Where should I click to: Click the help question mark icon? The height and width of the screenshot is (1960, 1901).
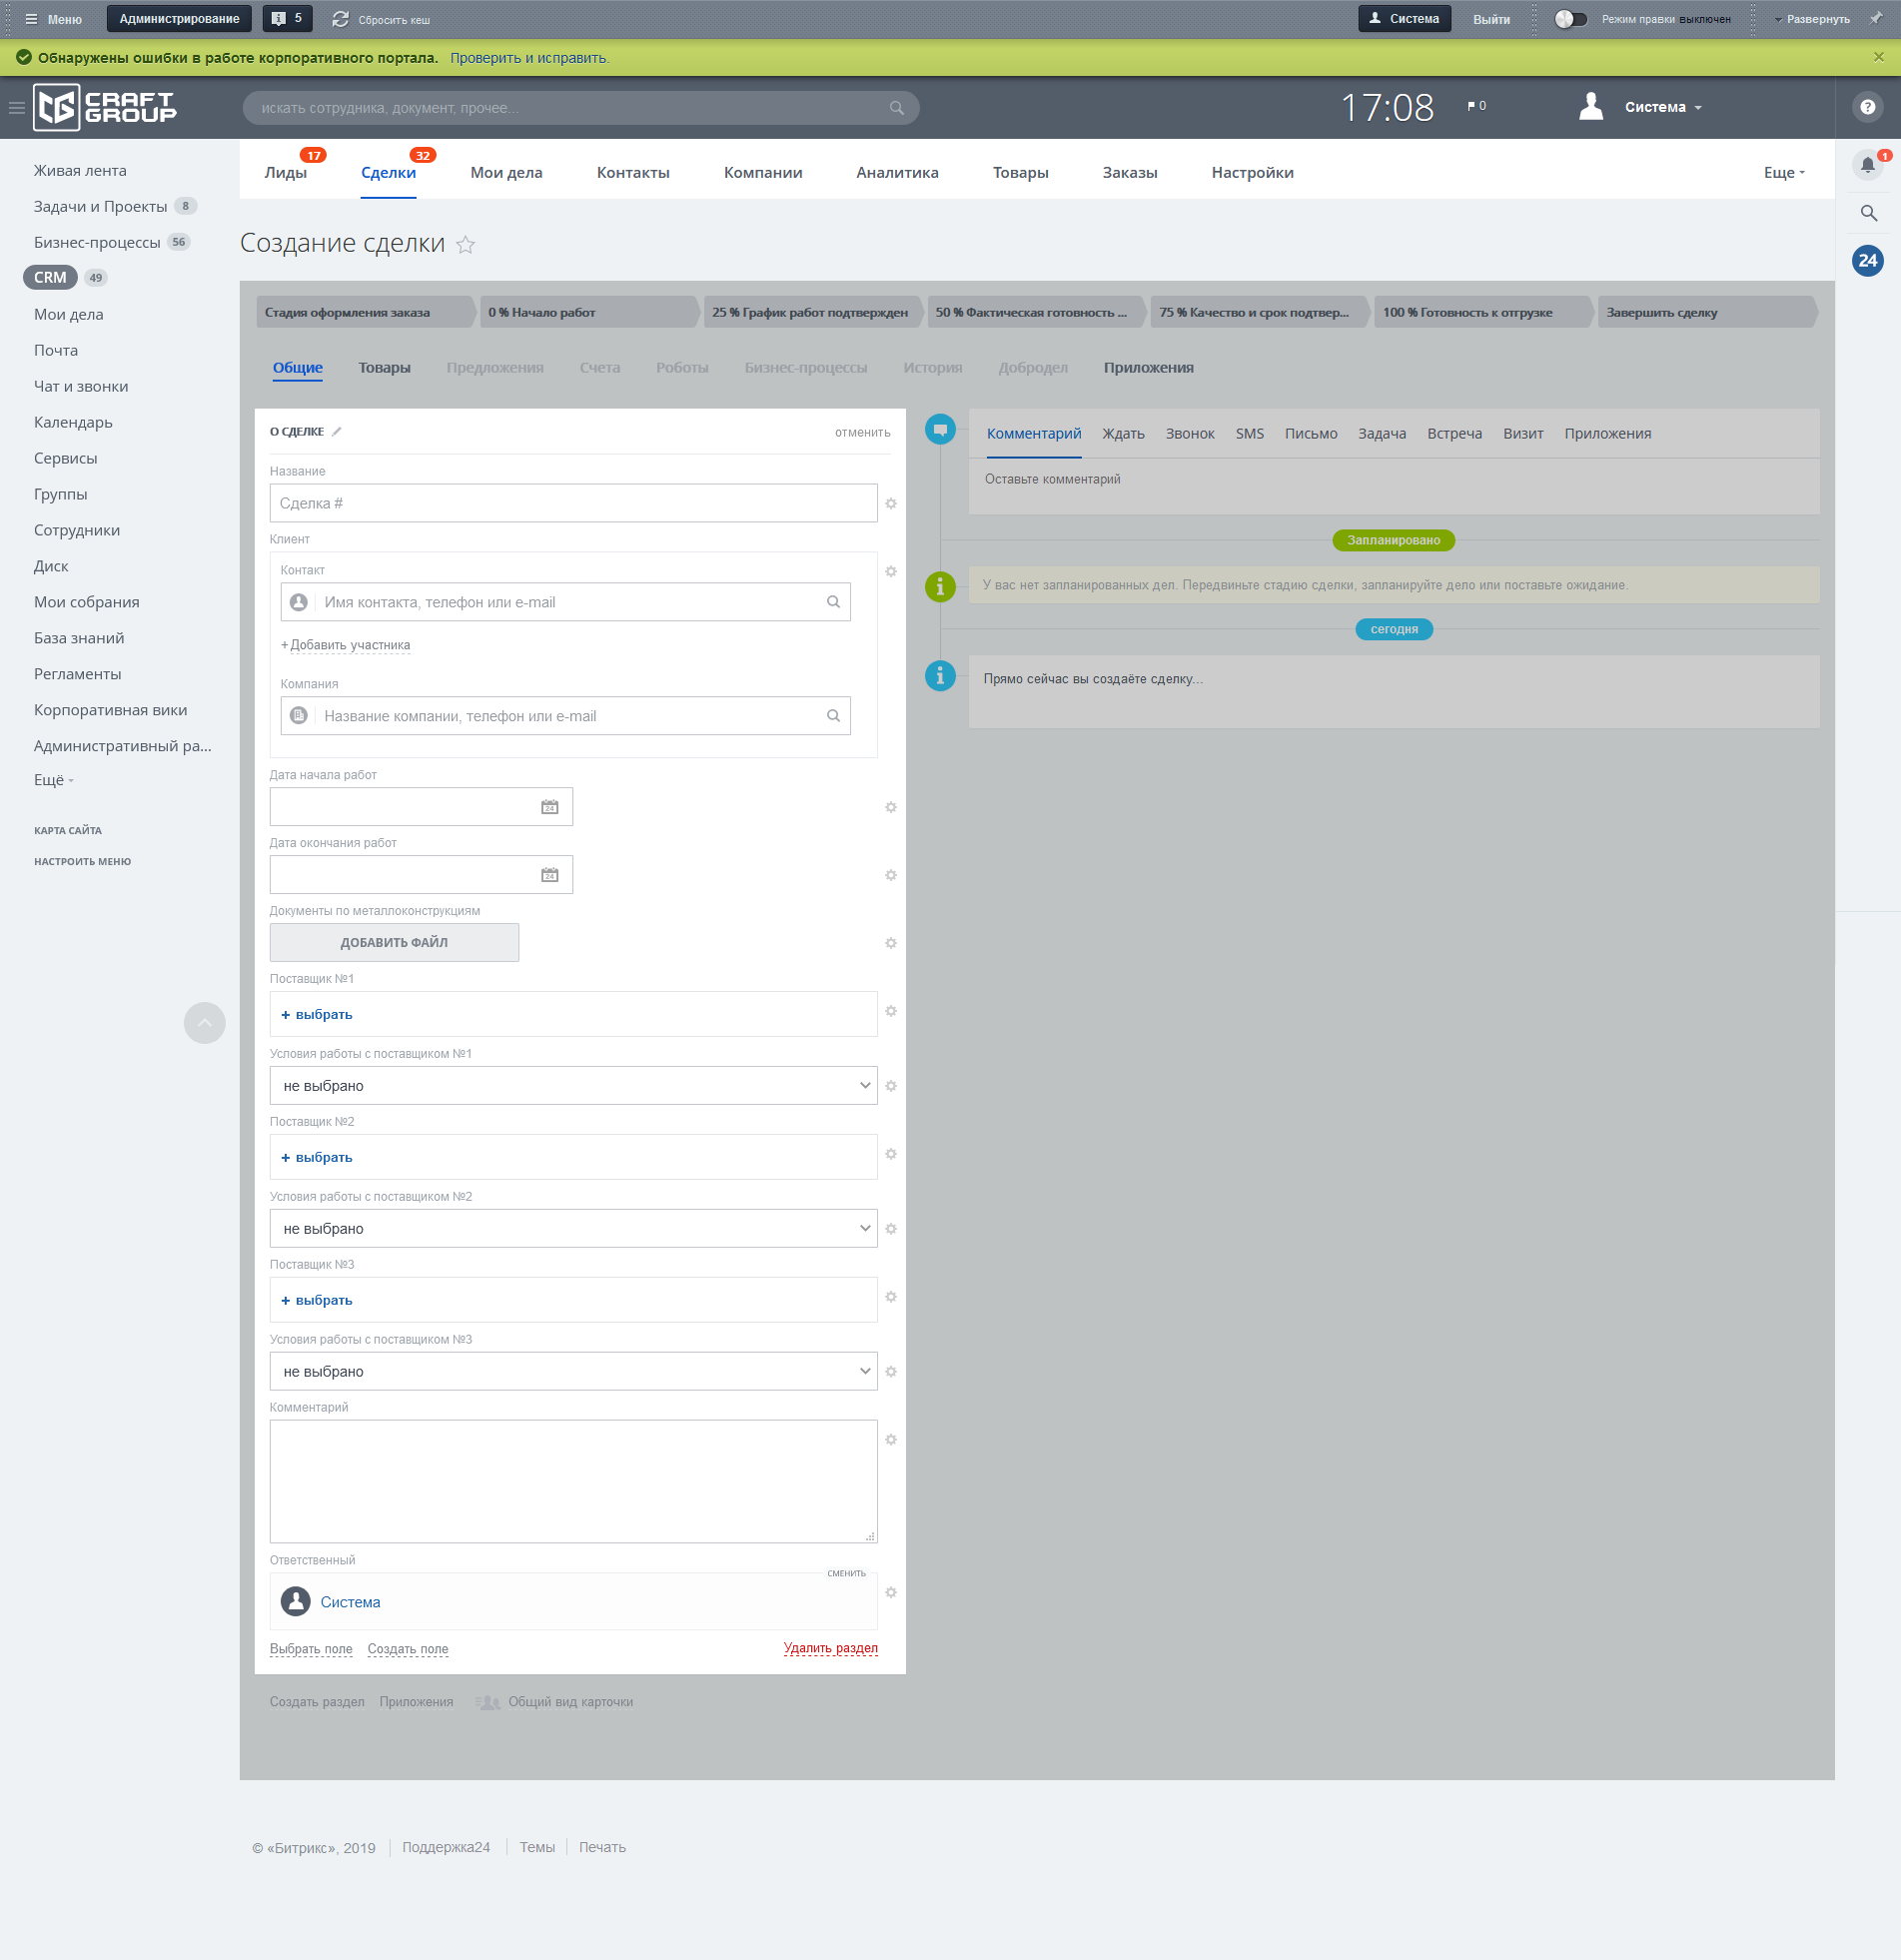[1867, 107]
